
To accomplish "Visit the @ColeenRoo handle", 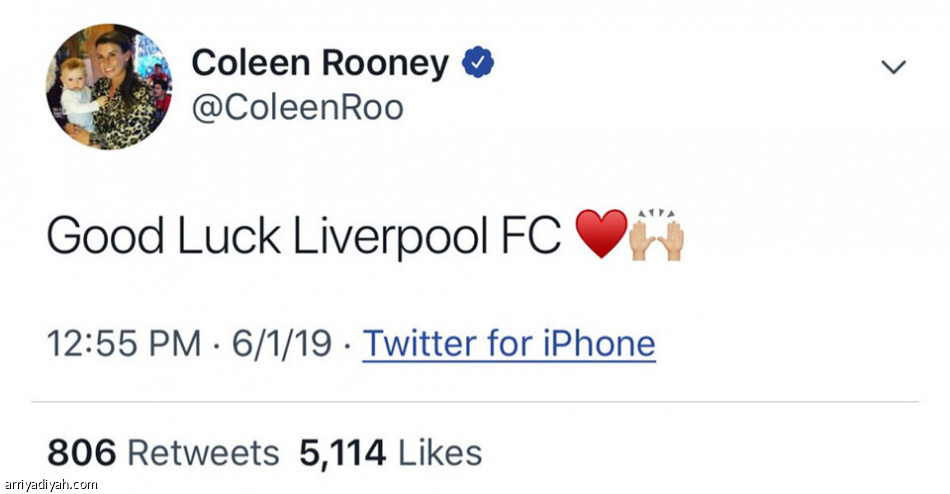I will pyautogui.click(x=297, y=108).
